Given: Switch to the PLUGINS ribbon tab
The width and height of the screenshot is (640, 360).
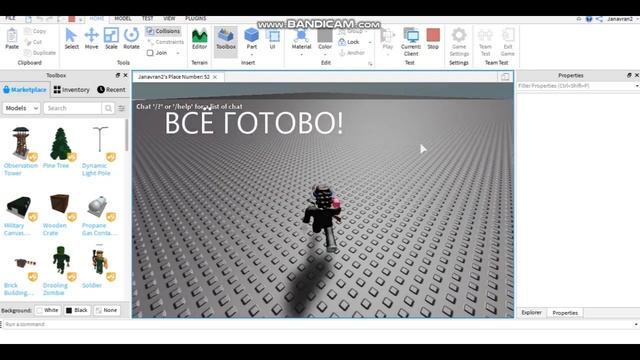Looking at the screenshot, I should click(196, 18).
